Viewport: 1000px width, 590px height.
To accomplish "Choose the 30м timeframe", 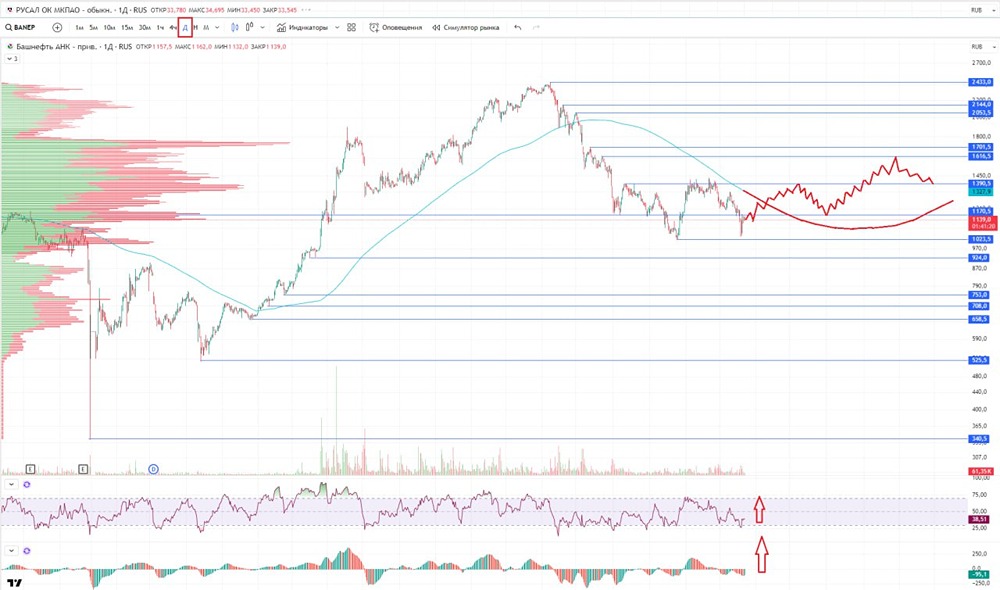I will (145, 27).
